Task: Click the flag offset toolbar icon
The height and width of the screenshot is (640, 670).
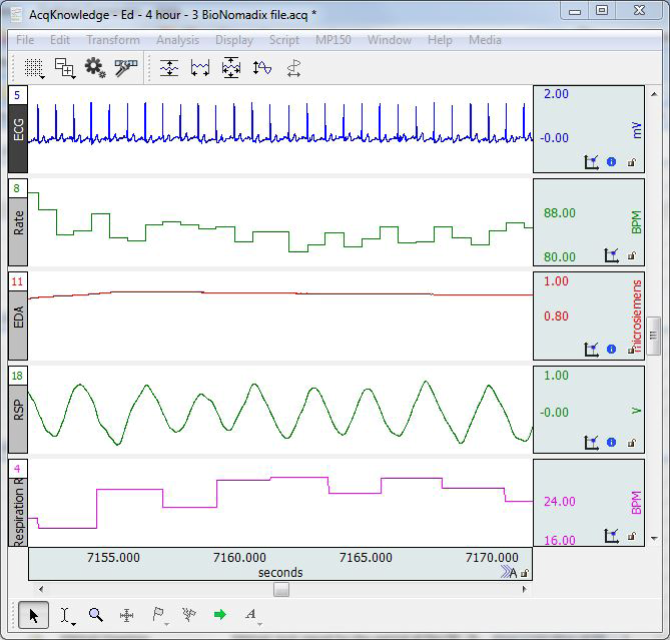Action: click(294, 68)
